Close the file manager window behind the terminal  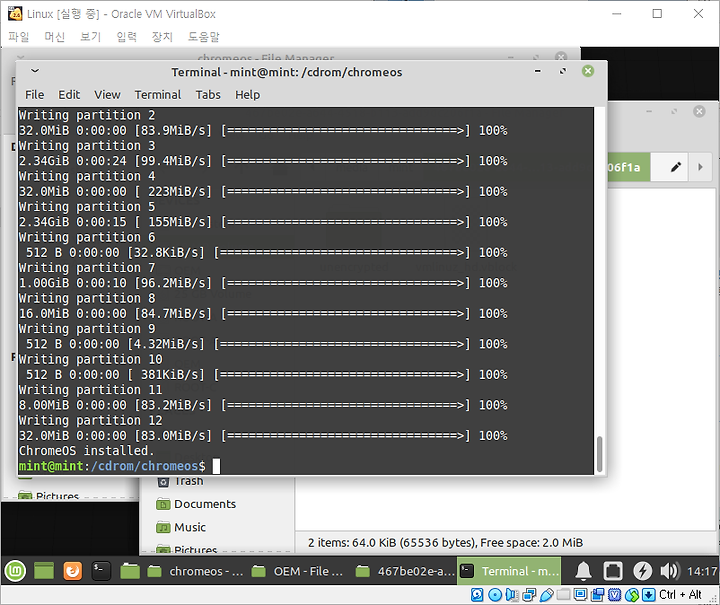tap(699, 111)
